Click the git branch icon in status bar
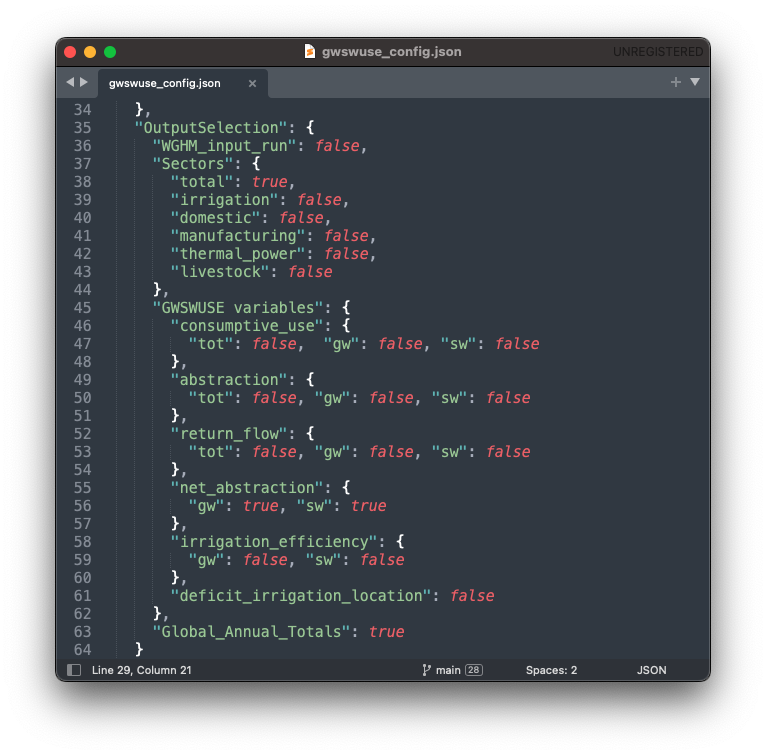The width and height of the screenshot is (766, 755). [427, 670]
